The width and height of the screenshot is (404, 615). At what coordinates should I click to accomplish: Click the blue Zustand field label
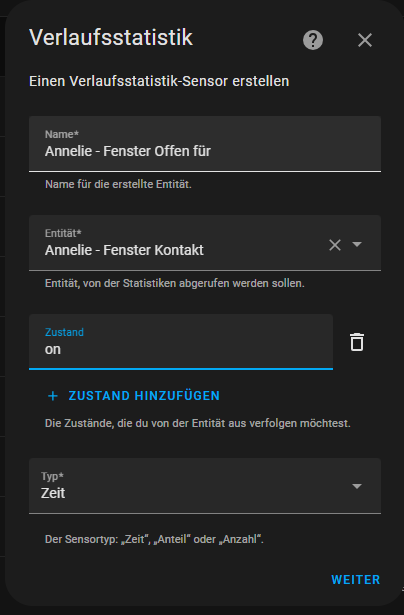pos(64,332)
